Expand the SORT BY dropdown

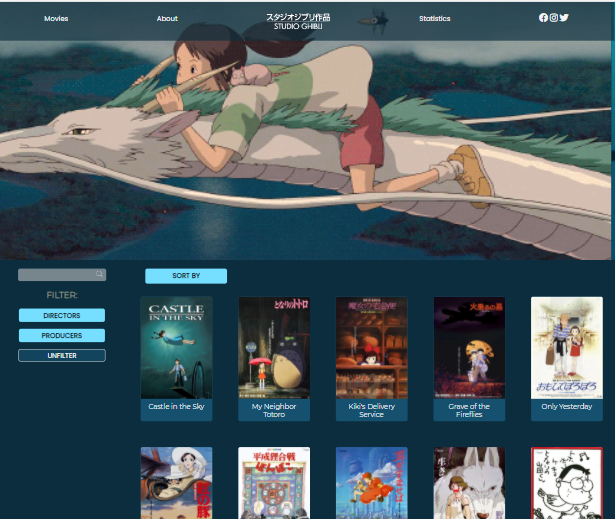(x=186, y=276)
